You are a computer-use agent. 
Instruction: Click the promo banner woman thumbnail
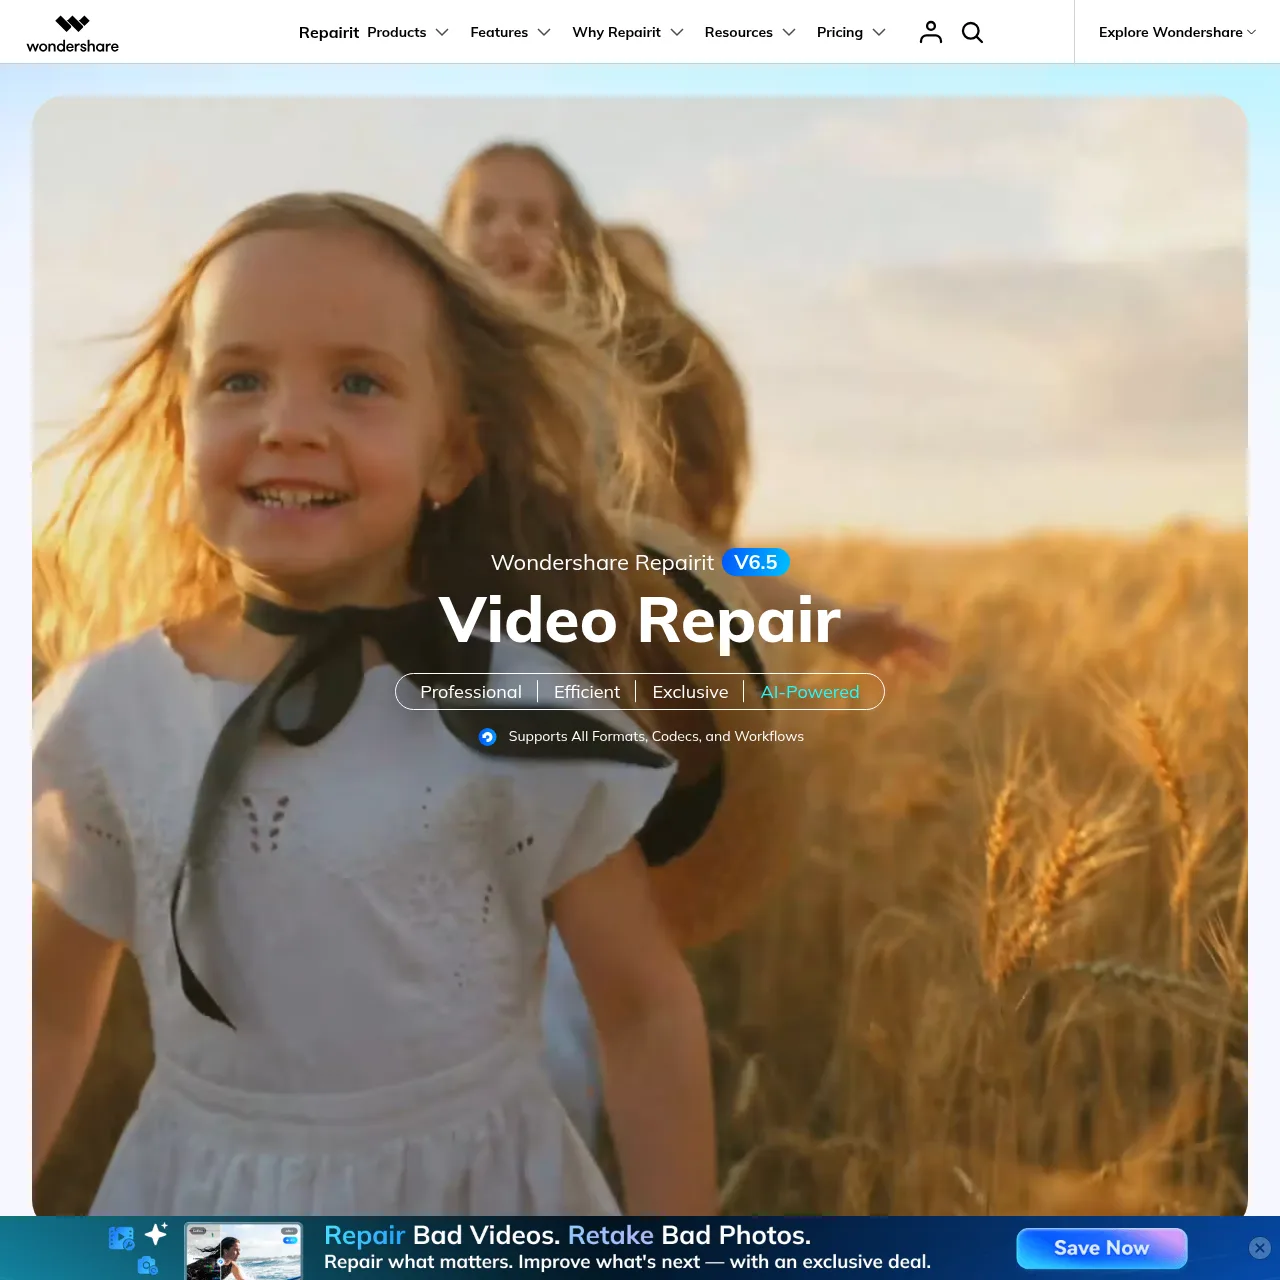tap(244, 1251)
